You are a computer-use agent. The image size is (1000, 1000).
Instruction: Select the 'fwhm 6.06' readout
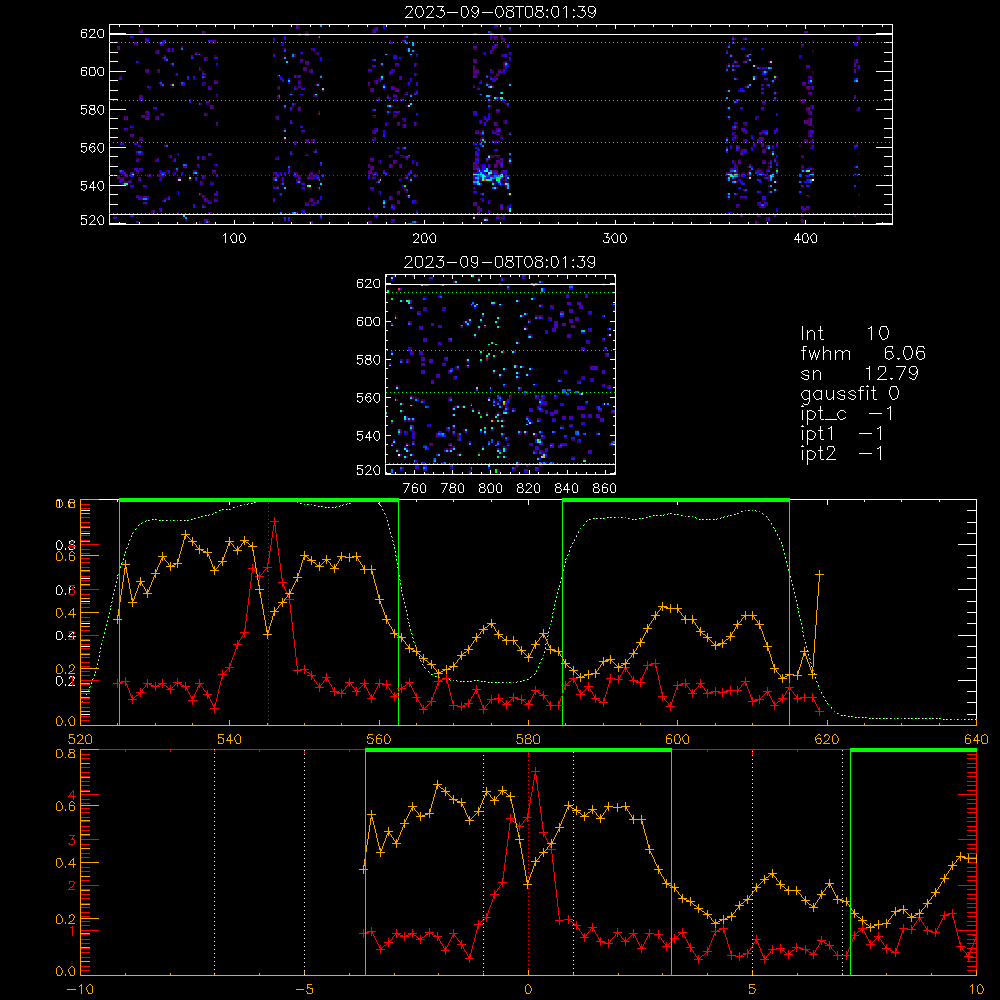click(x=863, y=353)
